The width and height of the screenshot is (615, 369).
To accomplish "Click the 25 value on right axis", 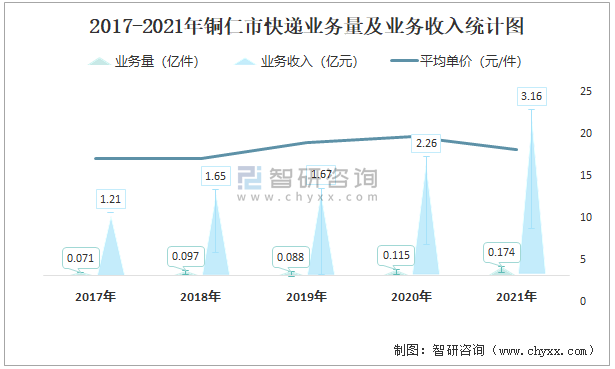I will click(586, 91).
